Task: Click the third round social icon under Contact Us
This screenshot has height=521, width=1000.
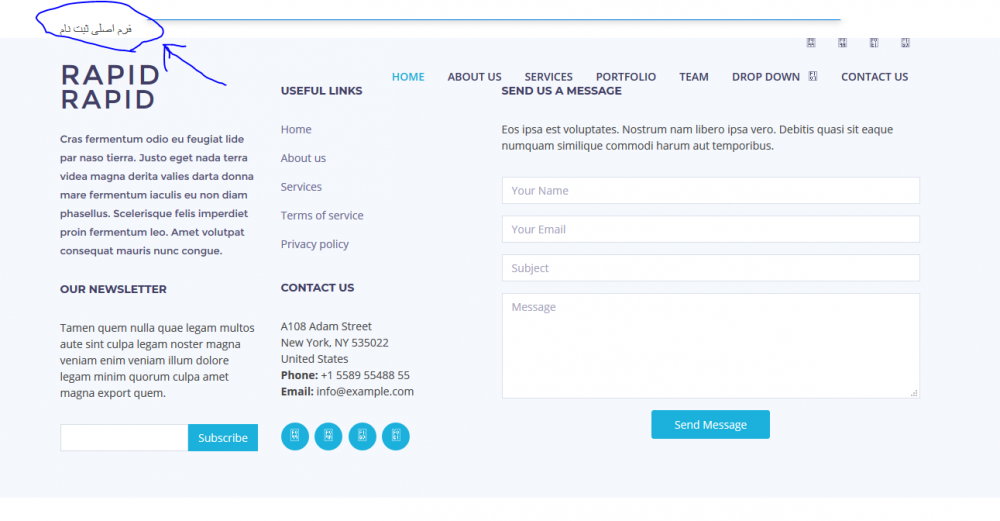Action: coord(362,436)
